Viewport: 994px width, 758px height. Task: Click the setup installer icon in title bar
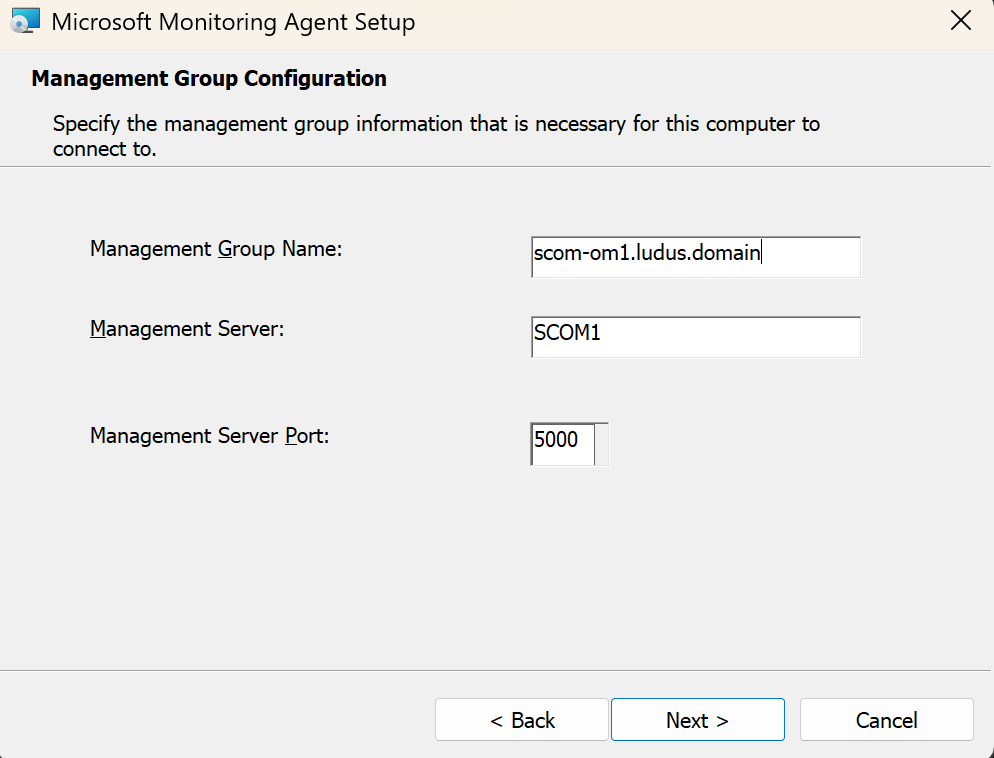[26, 21]
